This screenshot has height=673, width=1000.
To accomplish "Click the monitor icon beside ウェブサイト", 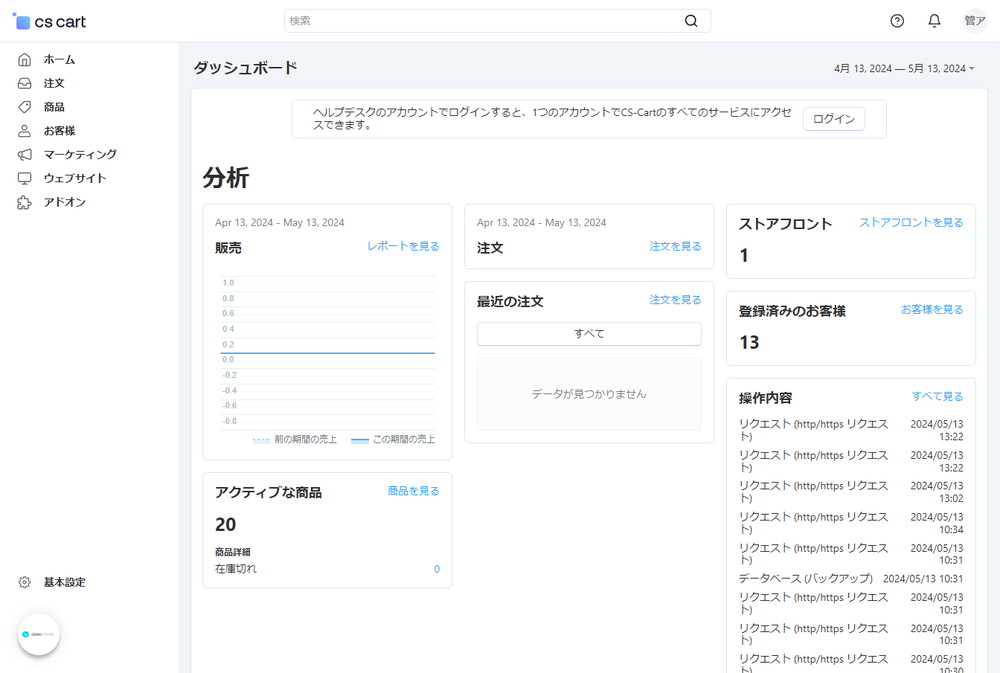I will 24,178.
